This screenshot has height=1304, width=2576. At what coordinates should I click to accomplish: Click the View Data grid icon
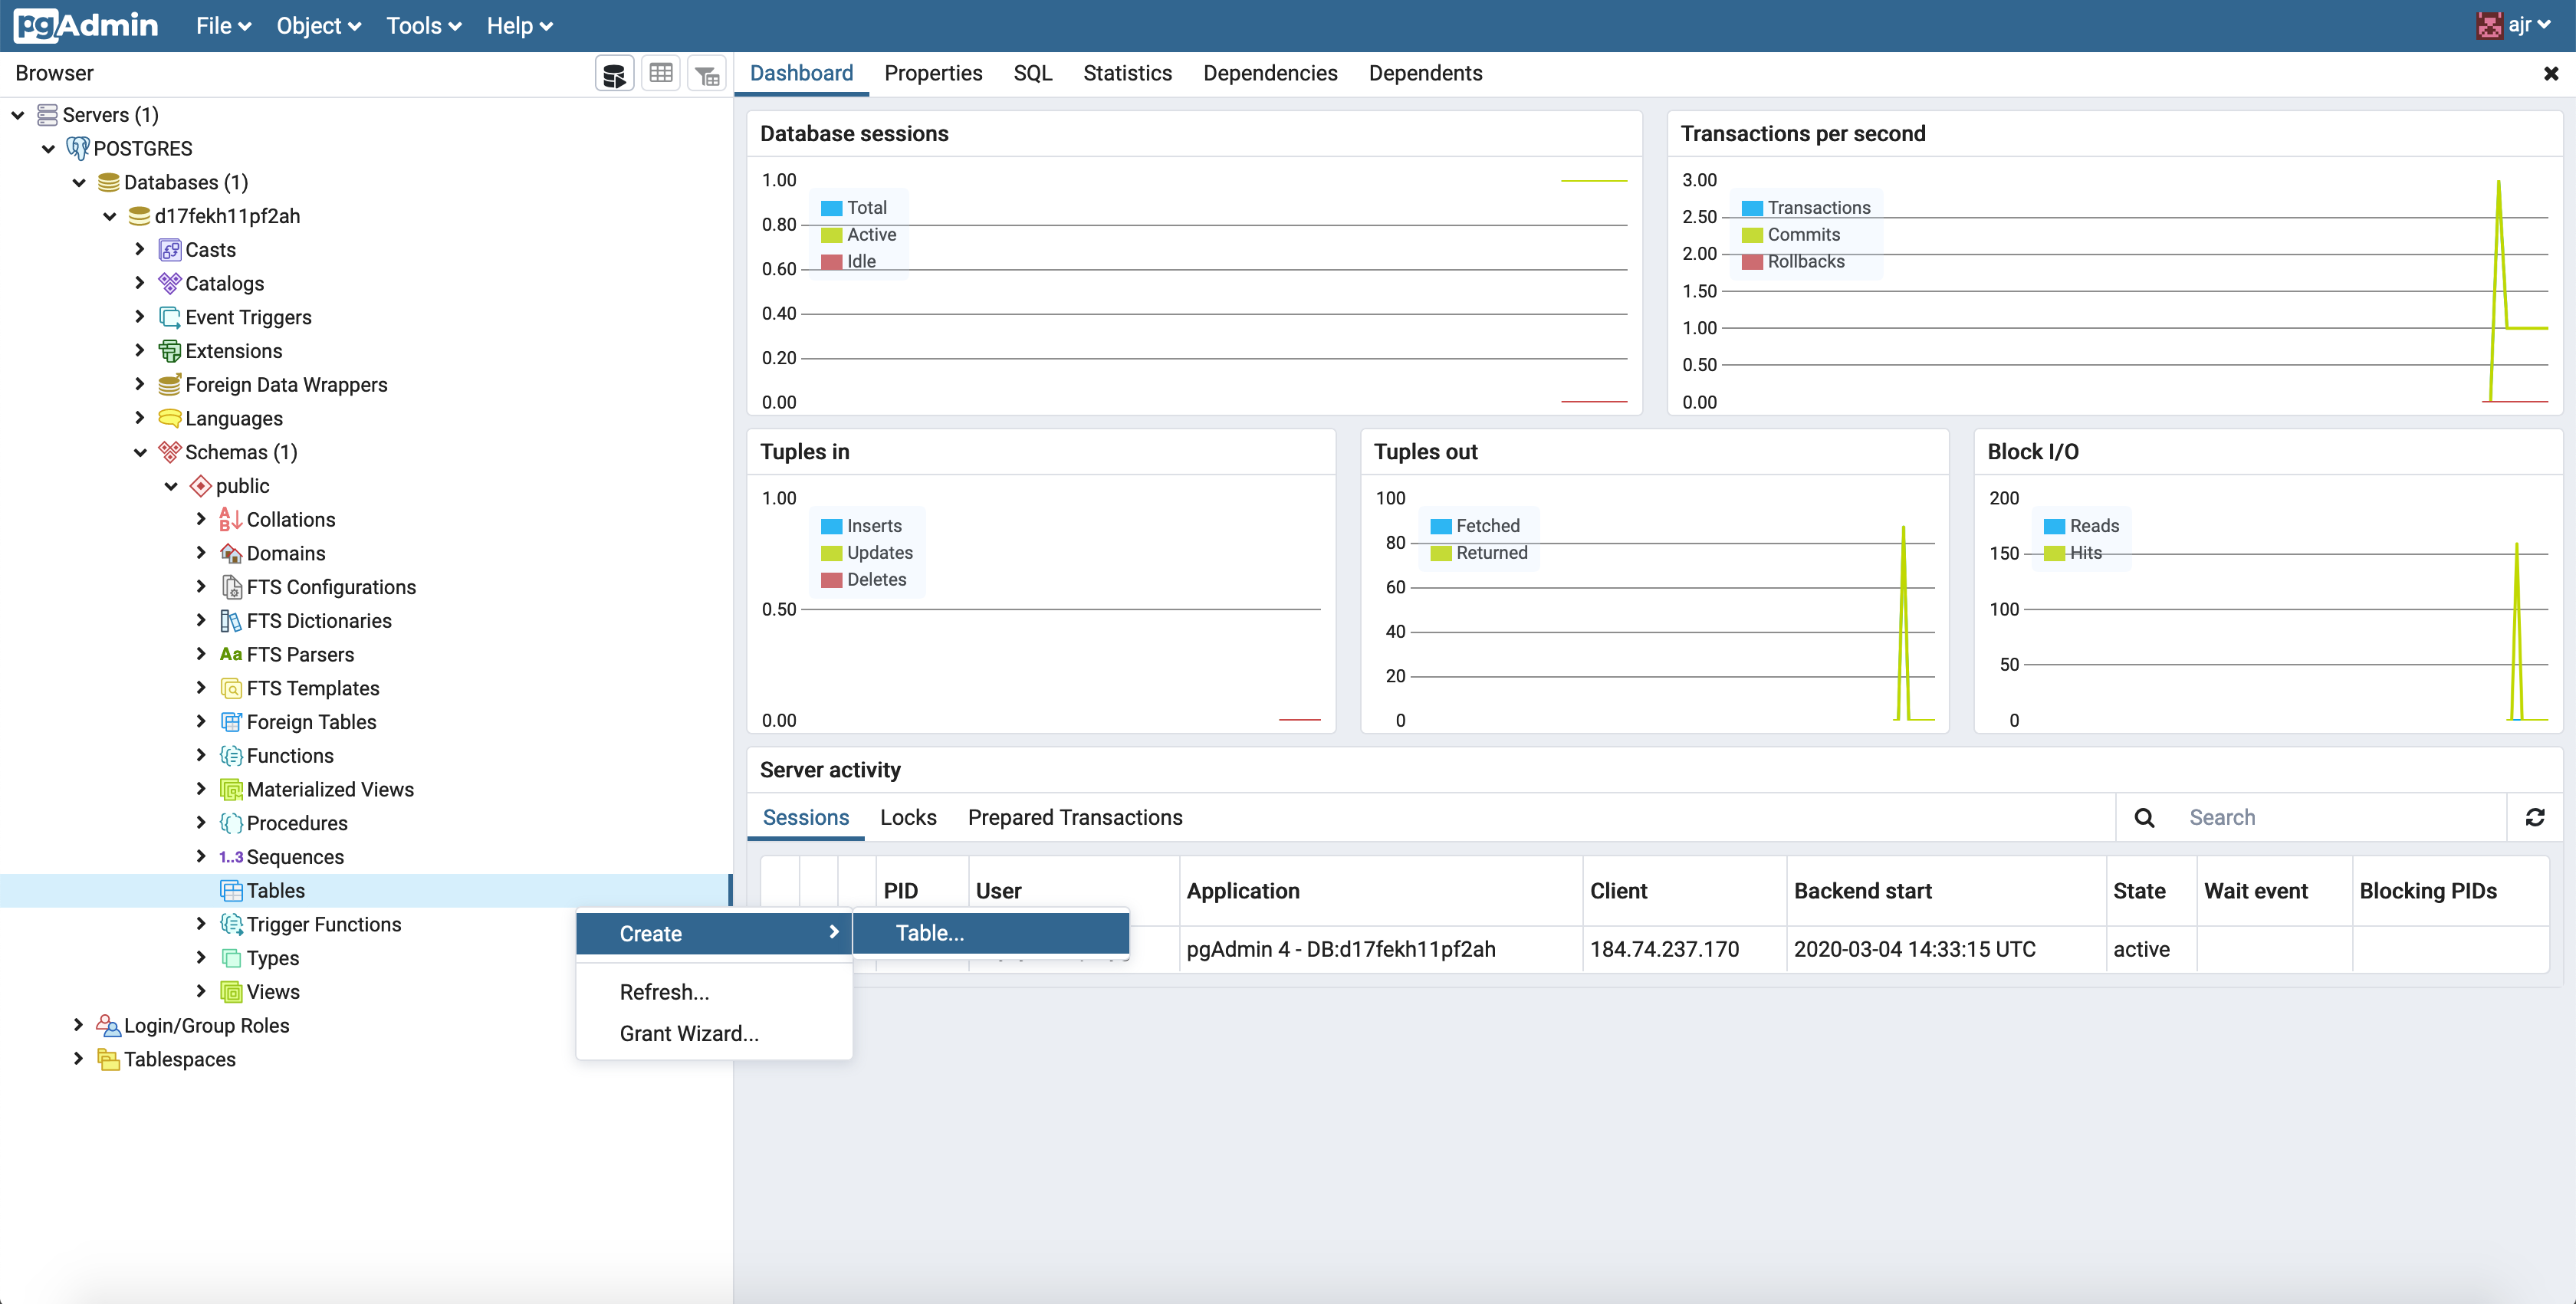pyautogui.click(x=661, y=74)
